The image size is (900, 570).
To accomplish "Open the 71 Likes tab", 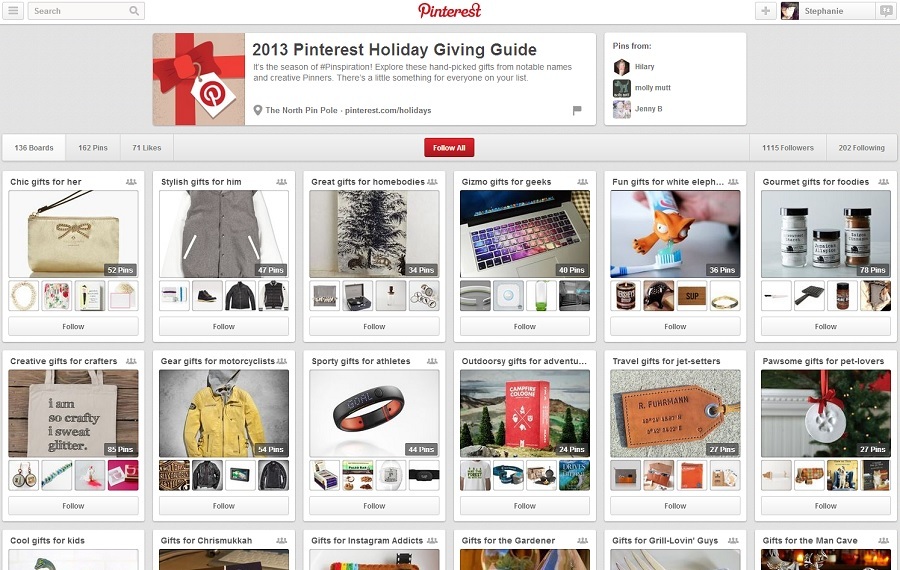I will 146,148.
